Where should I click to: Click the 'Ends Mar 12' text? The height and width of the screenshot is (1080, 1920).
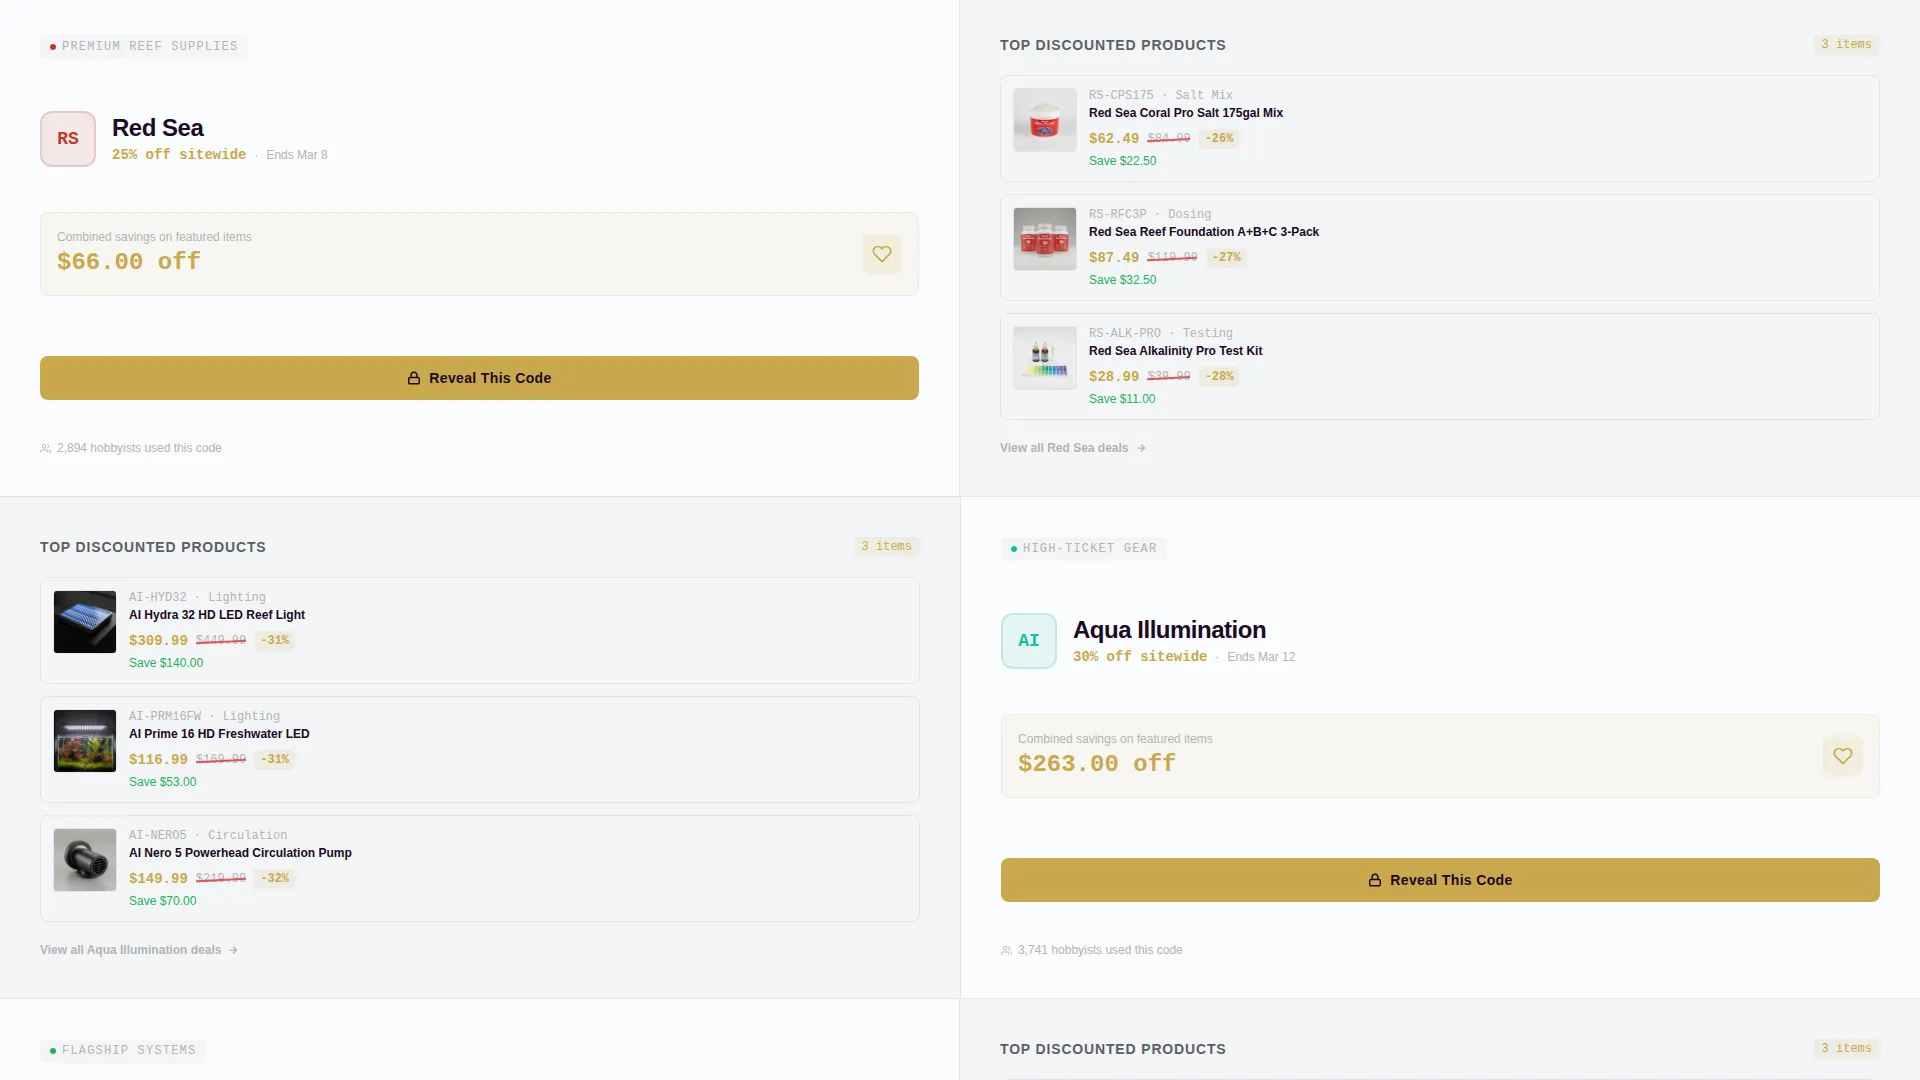point(1261,657)
